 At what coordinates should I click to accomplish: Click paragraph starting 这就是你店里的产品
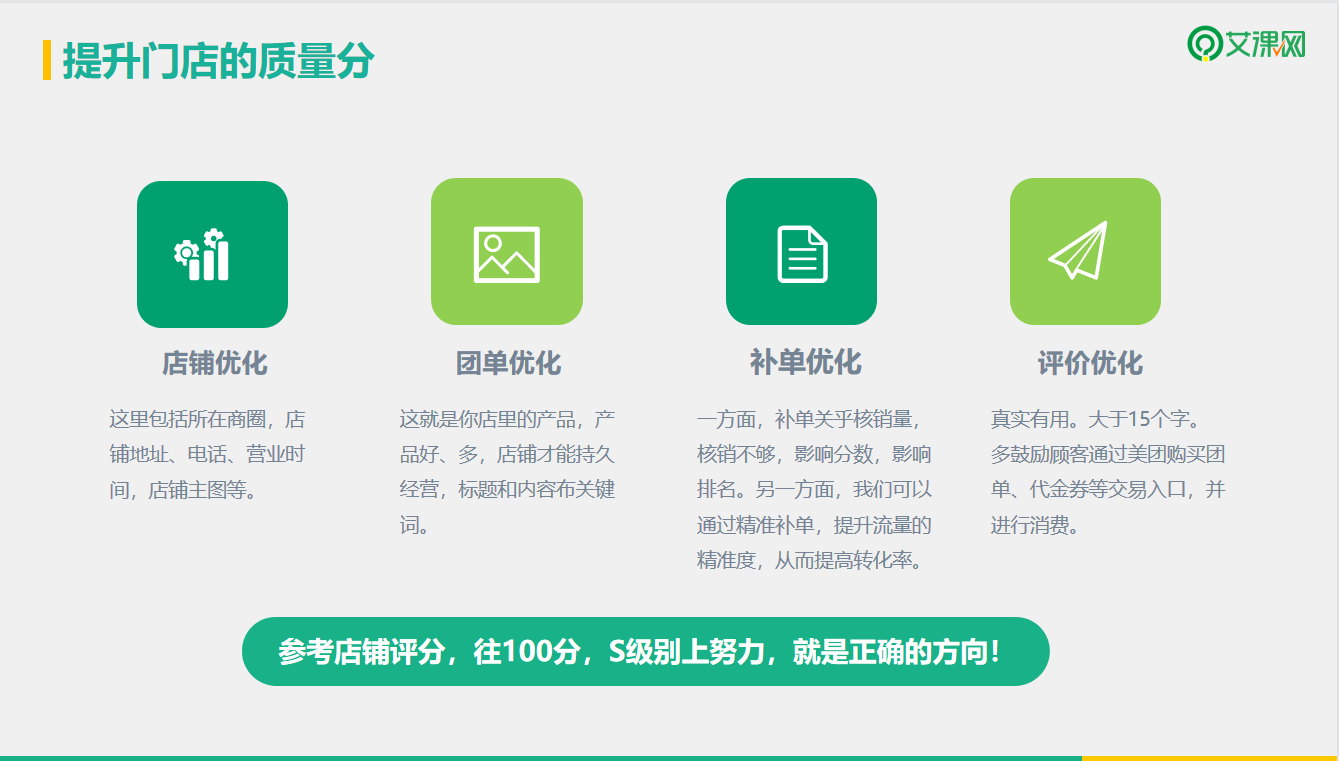507,471
